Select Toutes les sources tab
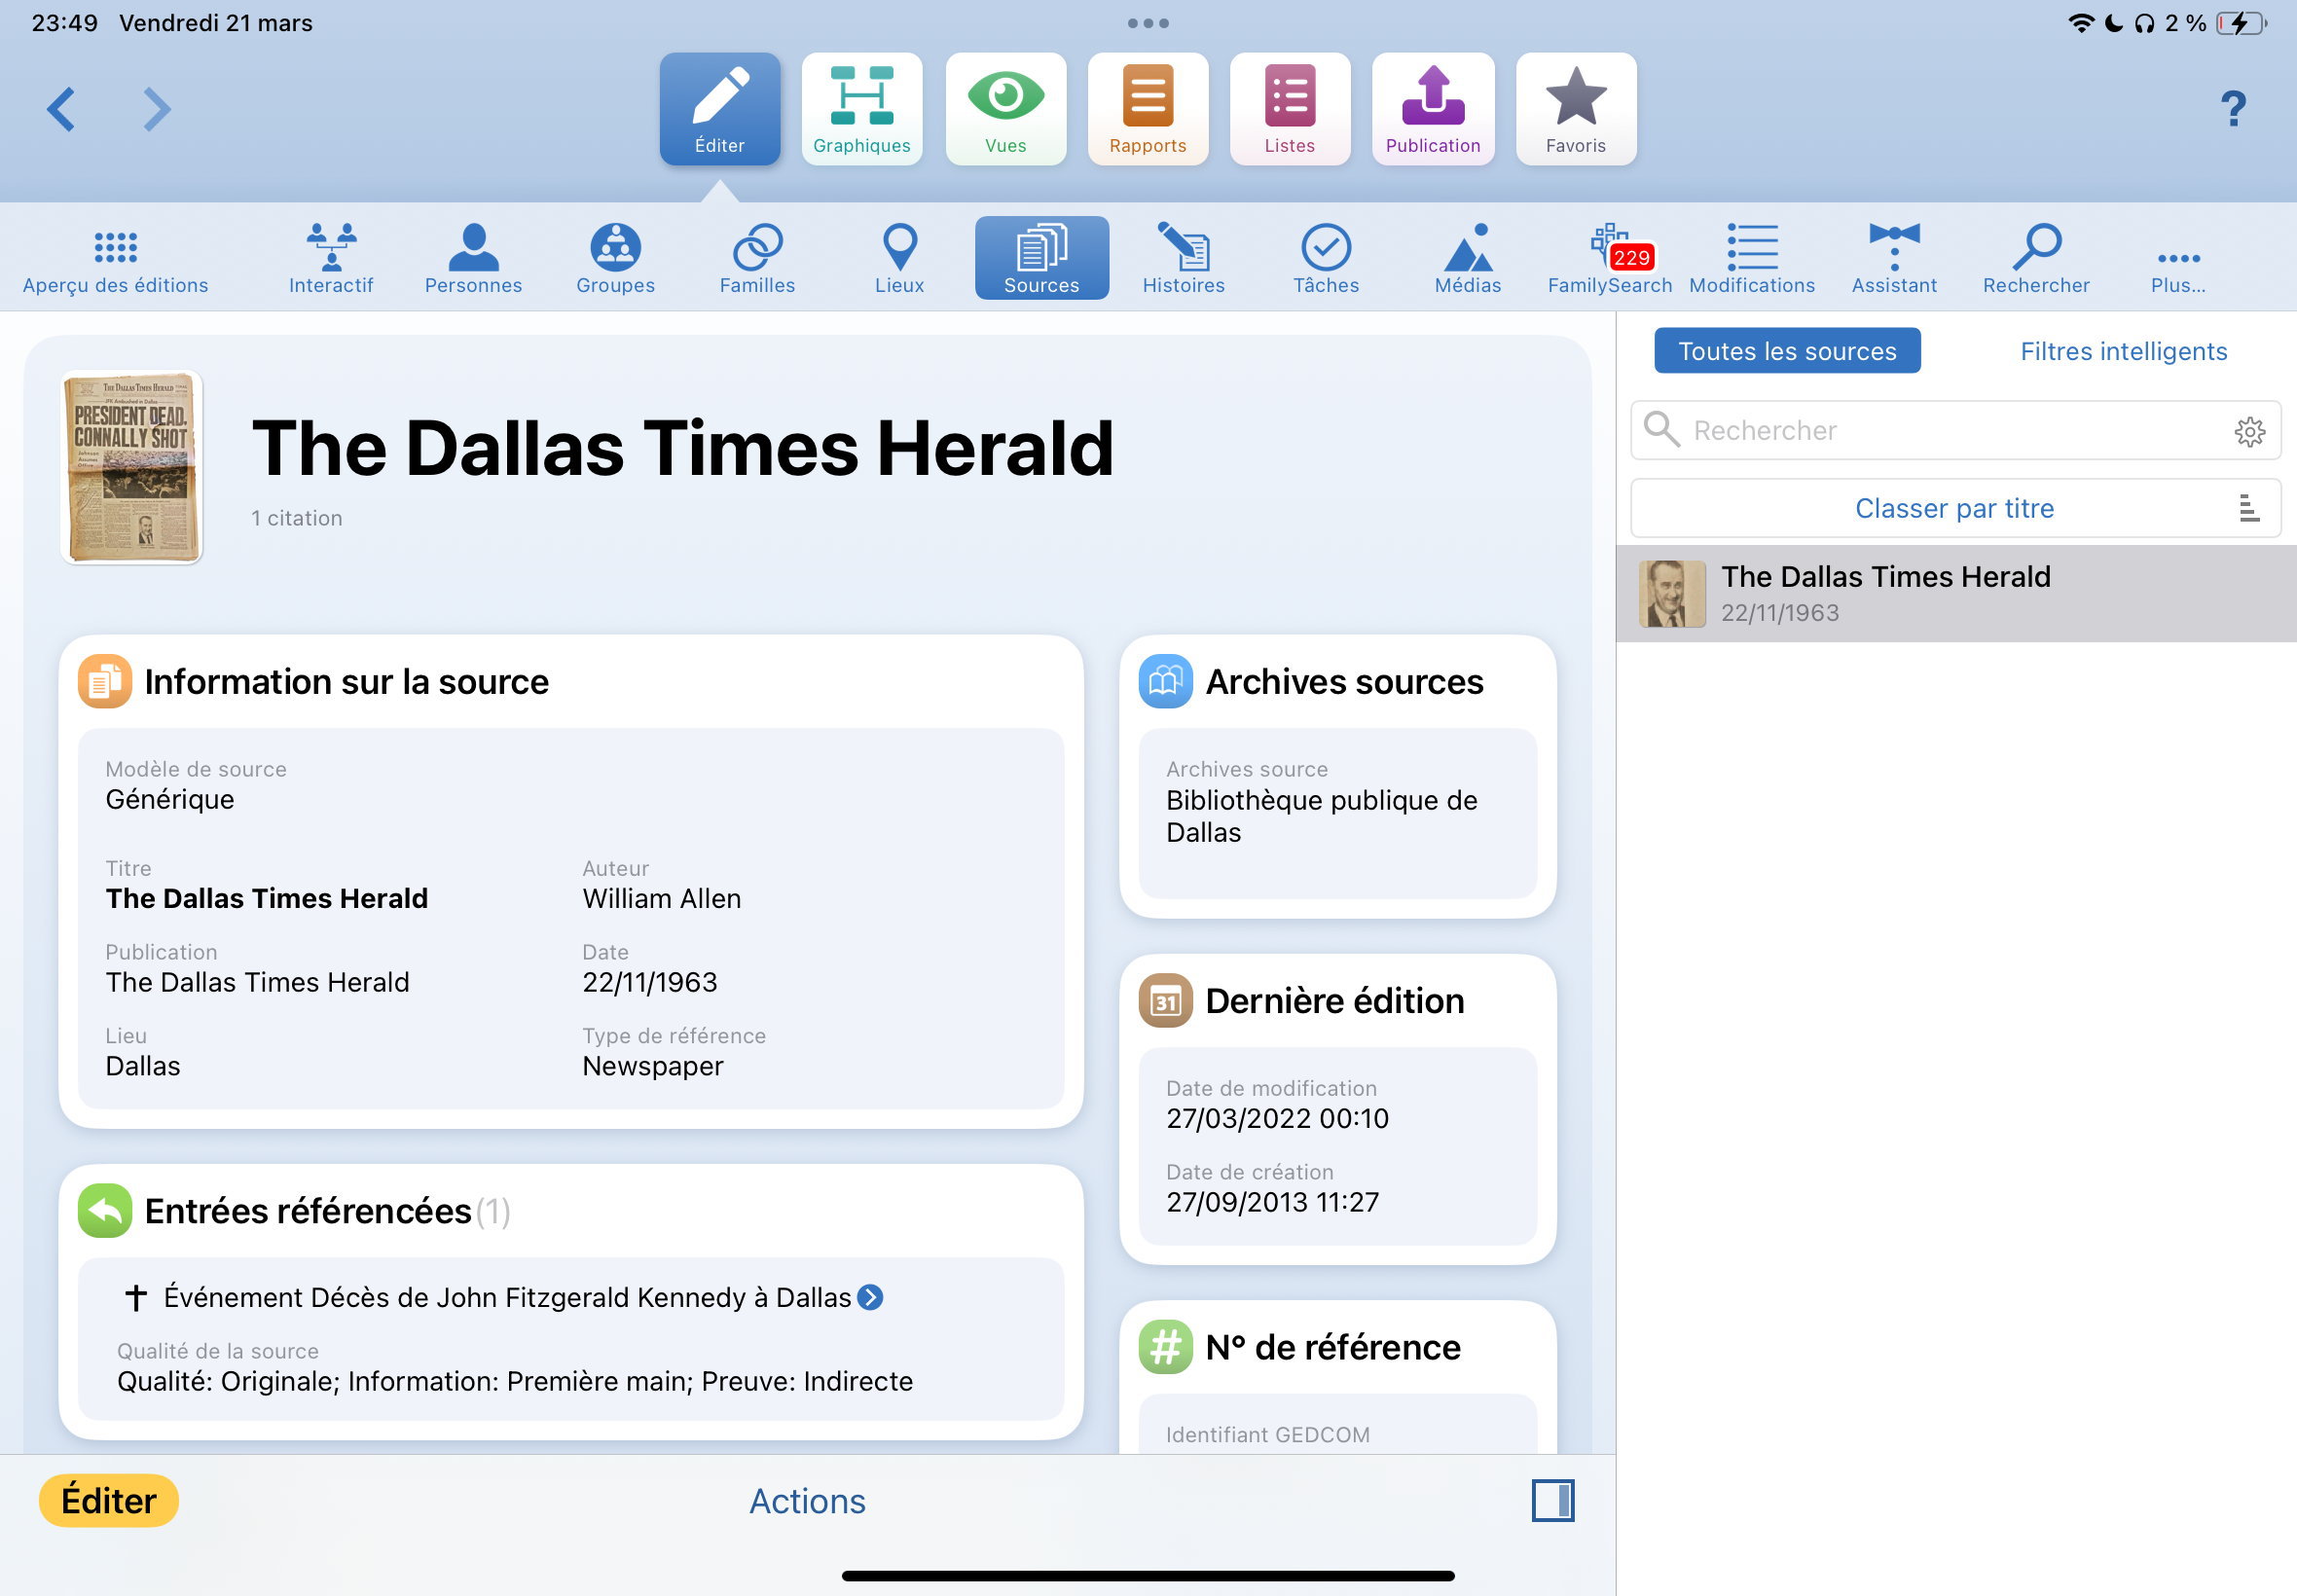The image size is (2297, 1596). [1787, 351]
